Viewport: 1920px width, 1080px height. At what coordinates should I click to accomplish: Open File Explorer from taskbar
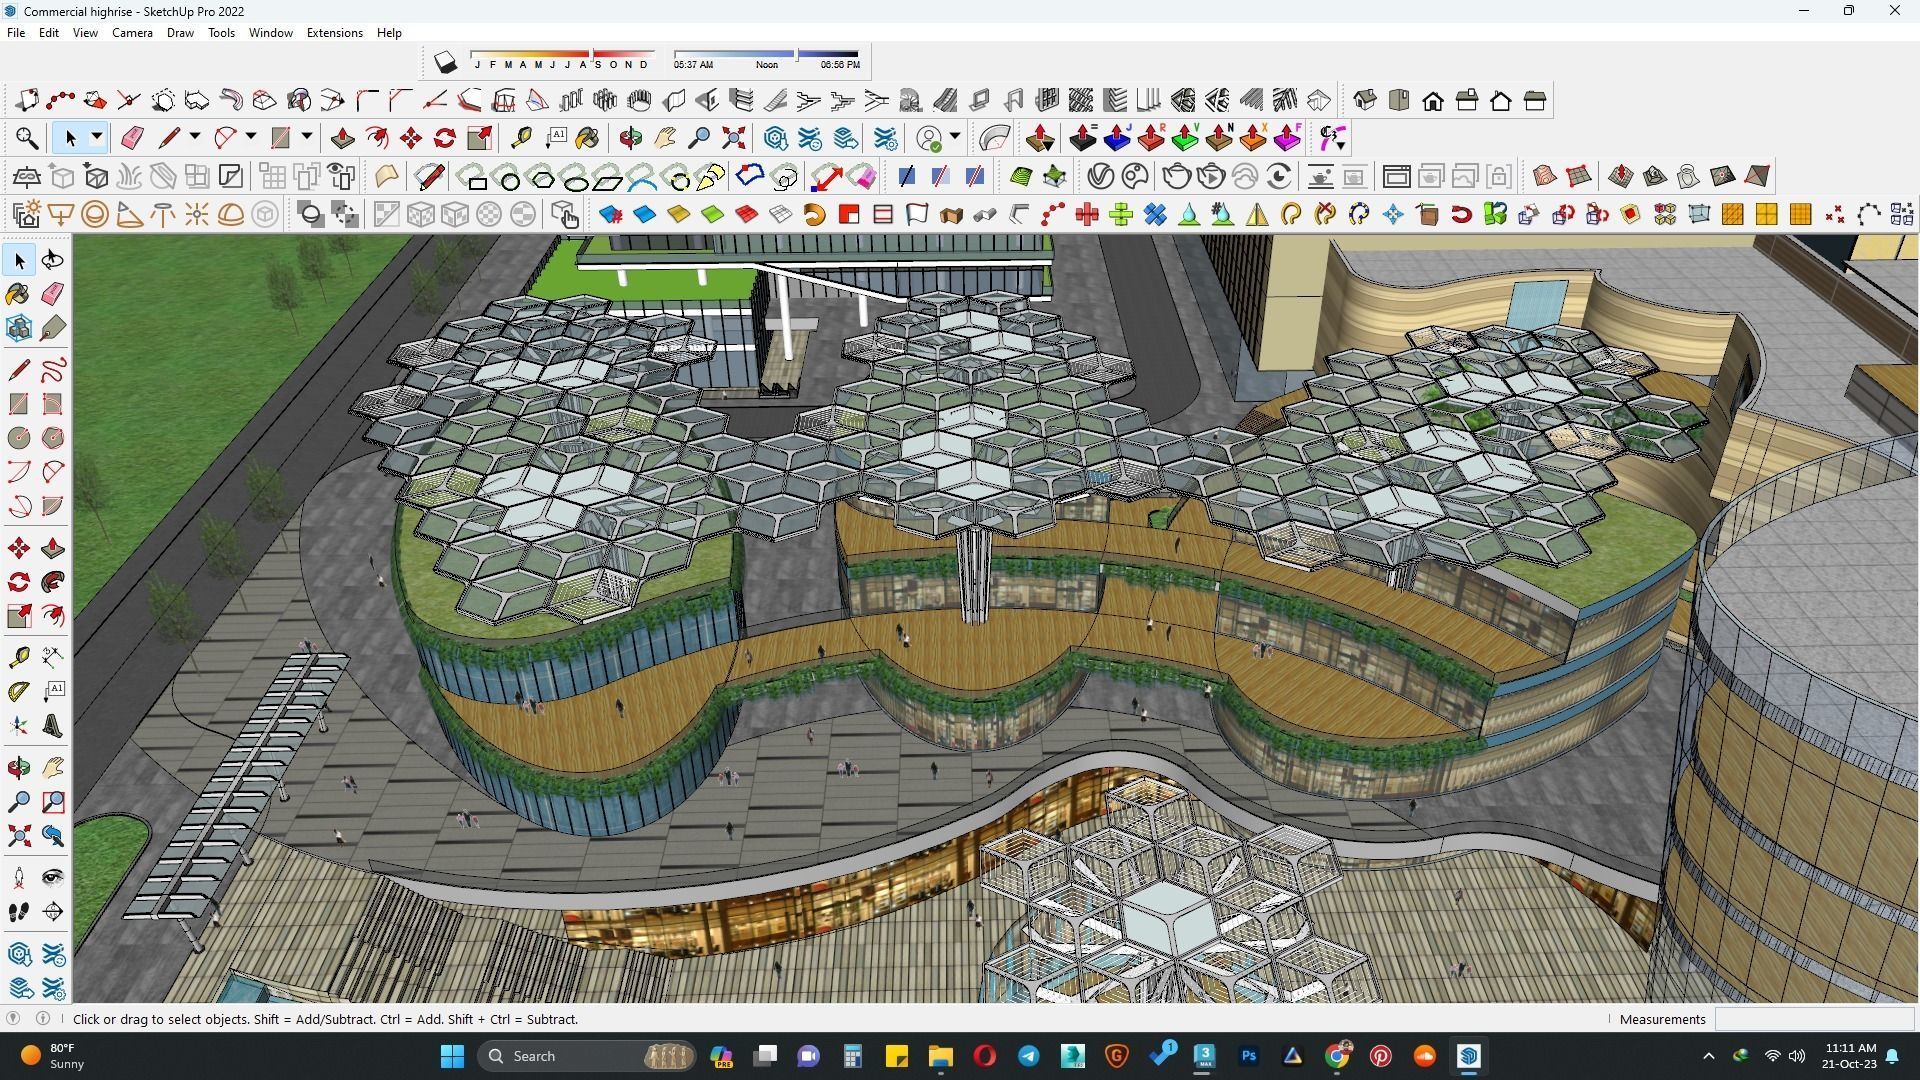click(x=940, y=1056)
